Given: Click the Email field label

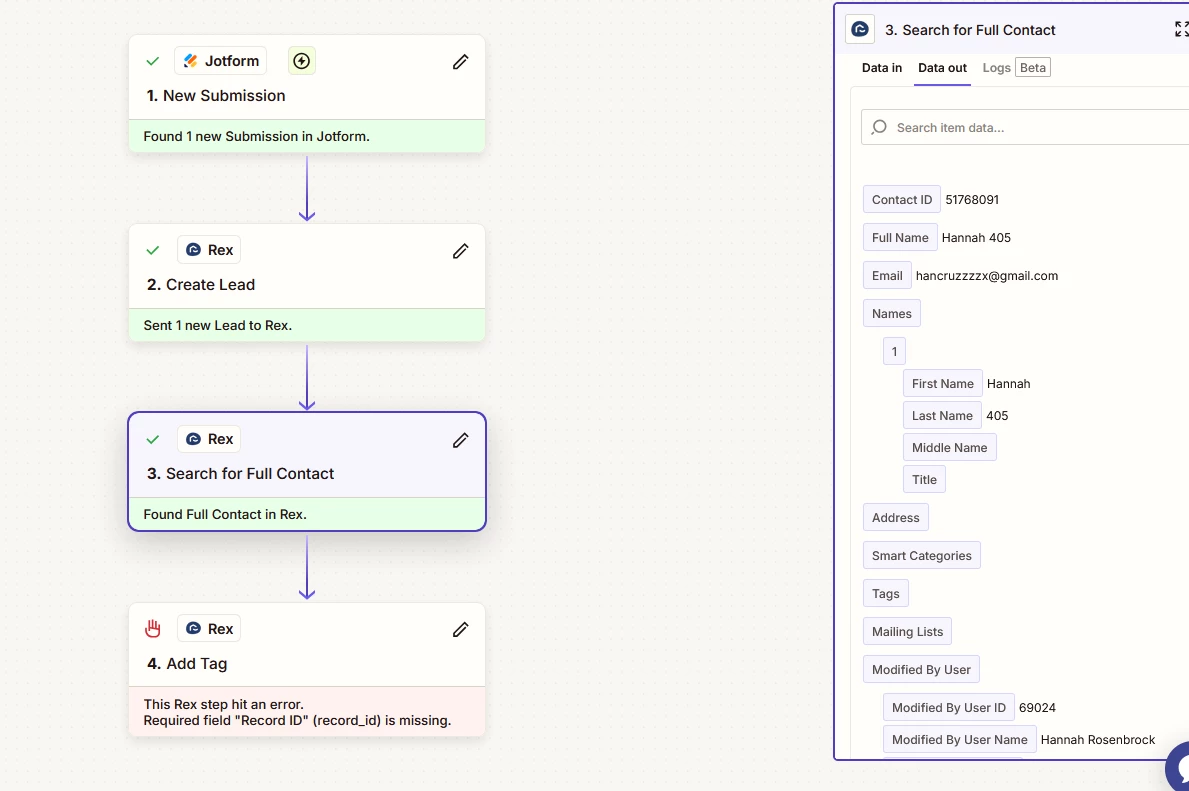Looking at the screenshot, I should 887,275.
